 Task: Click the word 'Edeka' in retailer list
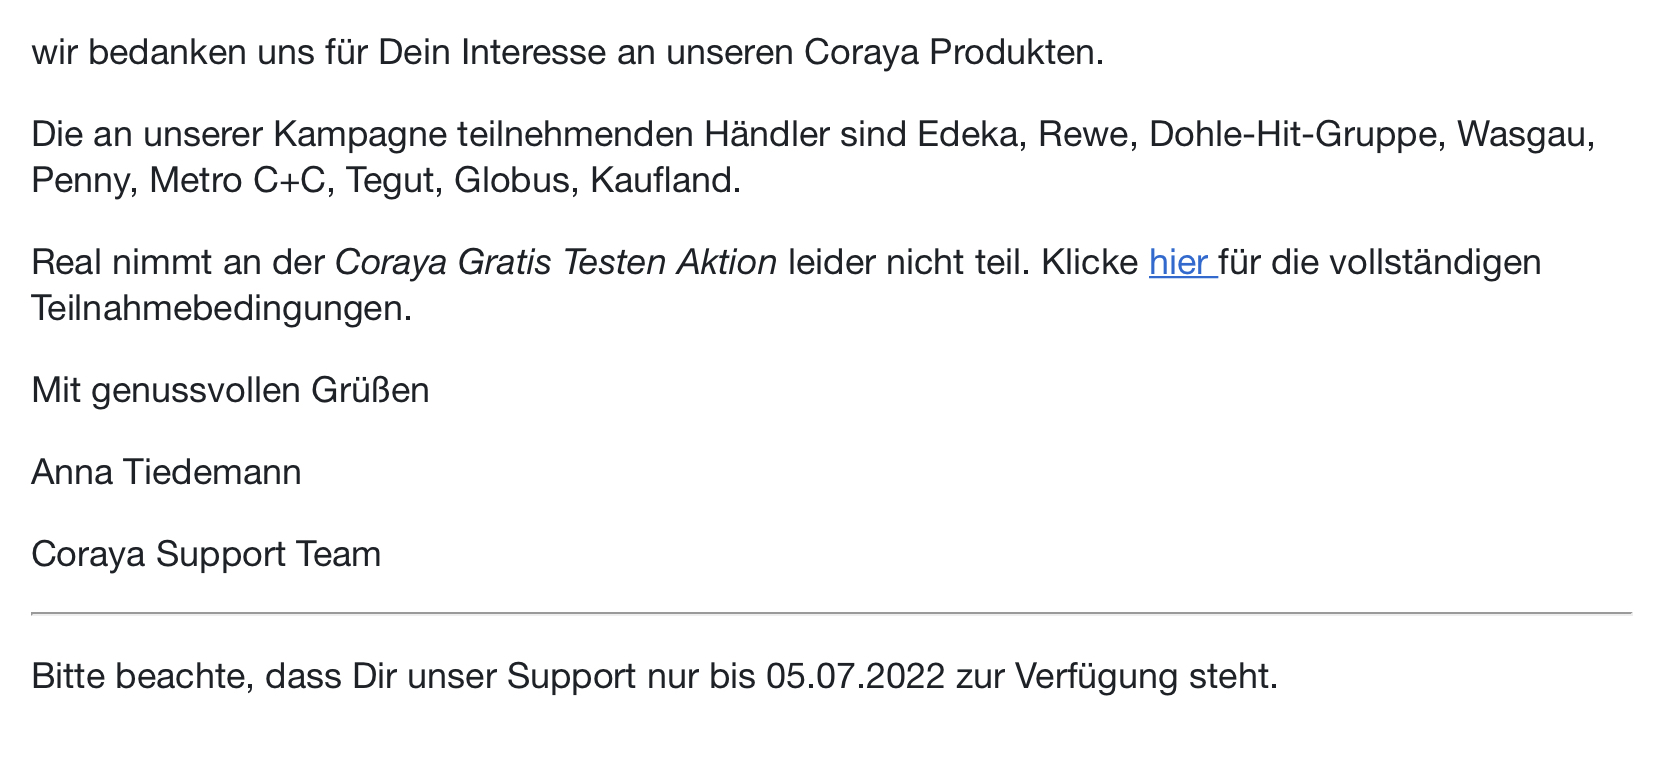966,134
